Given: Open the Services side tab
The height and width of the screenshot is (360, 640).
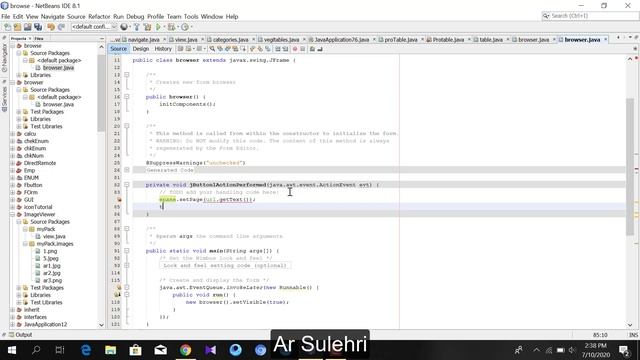Looking at the screenshot, I should point(4,98).
